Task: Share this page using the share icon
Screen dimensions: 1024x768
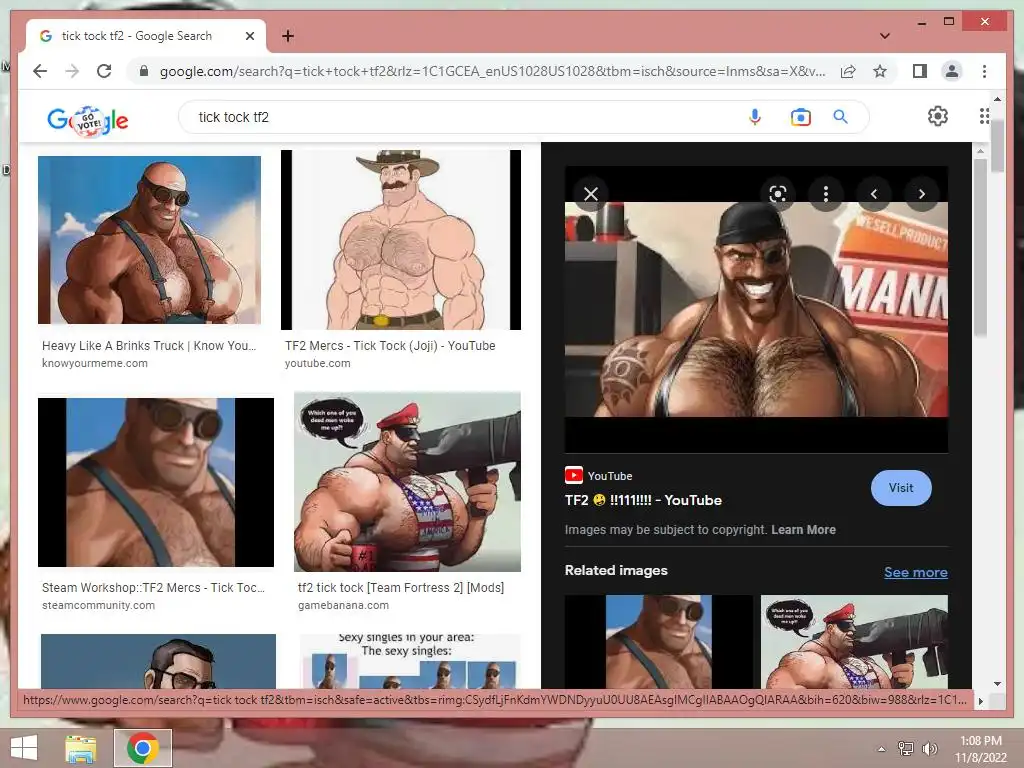Action: point(848,71)
